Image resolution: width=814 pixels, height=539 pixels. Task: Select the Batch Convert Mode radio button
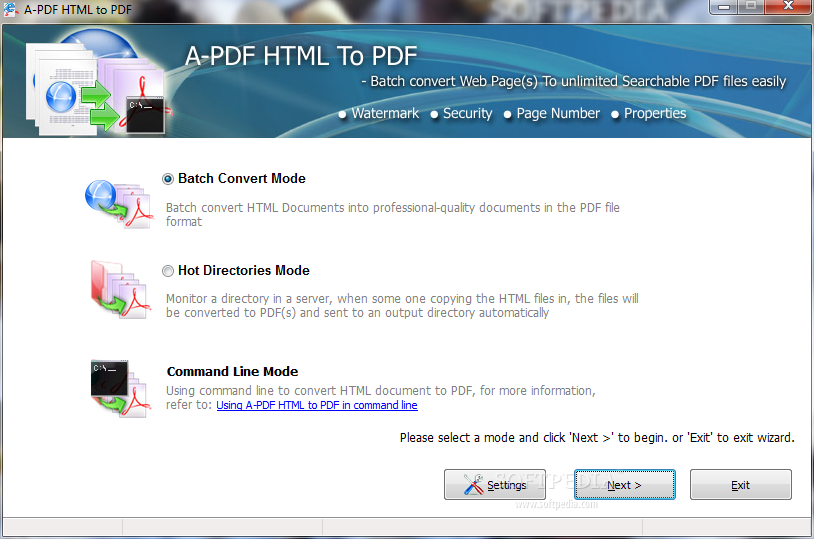(168, 179)
